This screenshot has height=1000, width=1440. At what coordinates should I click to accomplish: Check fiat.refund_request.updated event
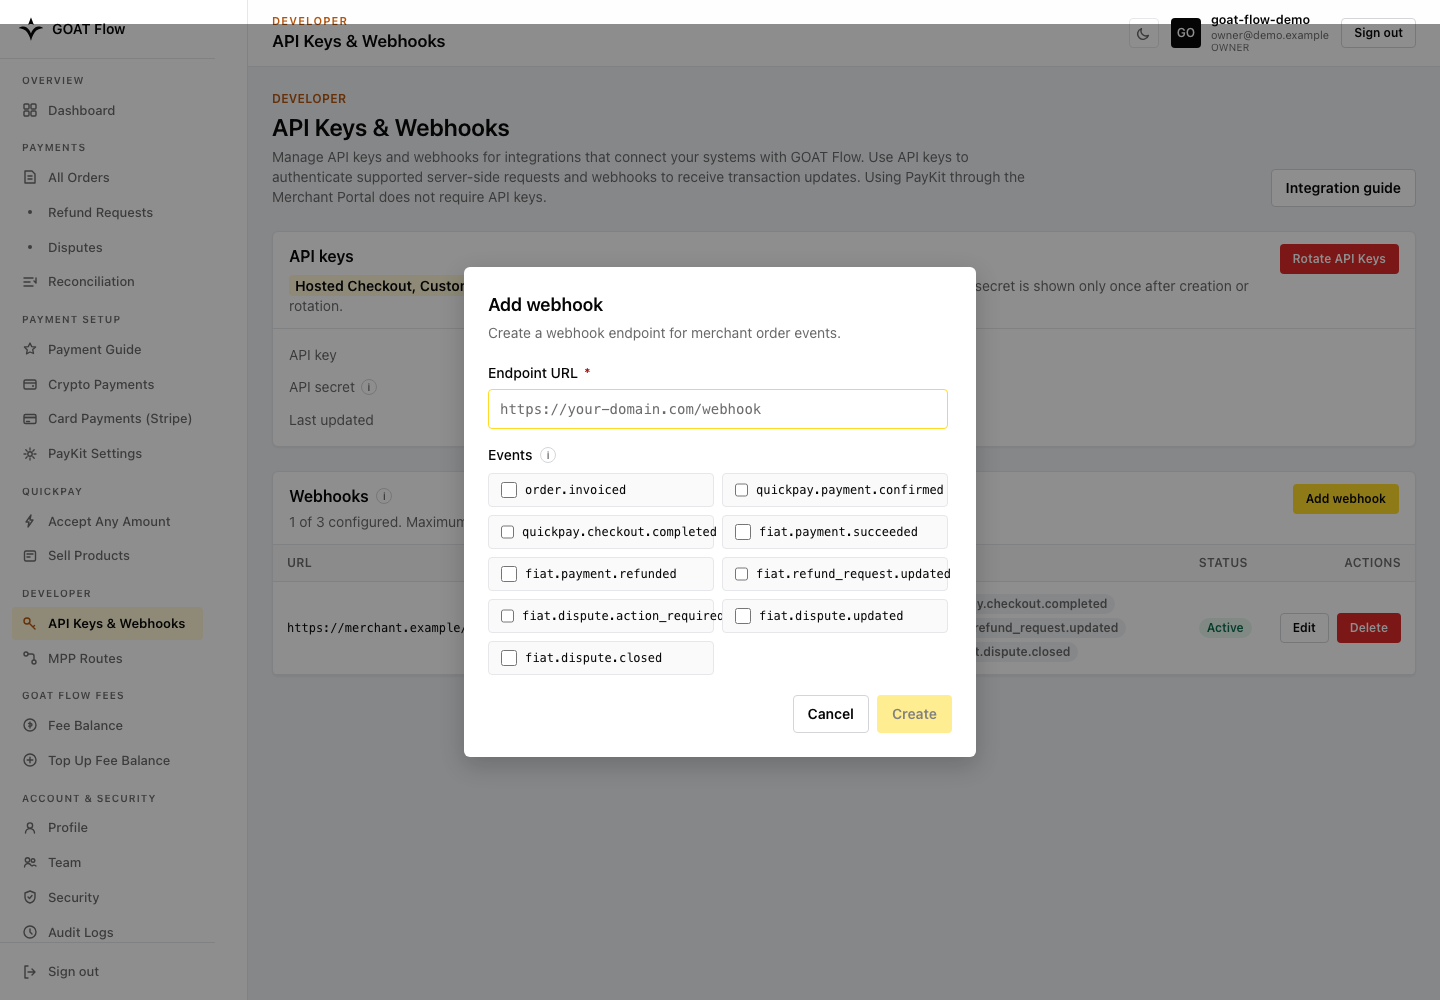tap(741, 574)
